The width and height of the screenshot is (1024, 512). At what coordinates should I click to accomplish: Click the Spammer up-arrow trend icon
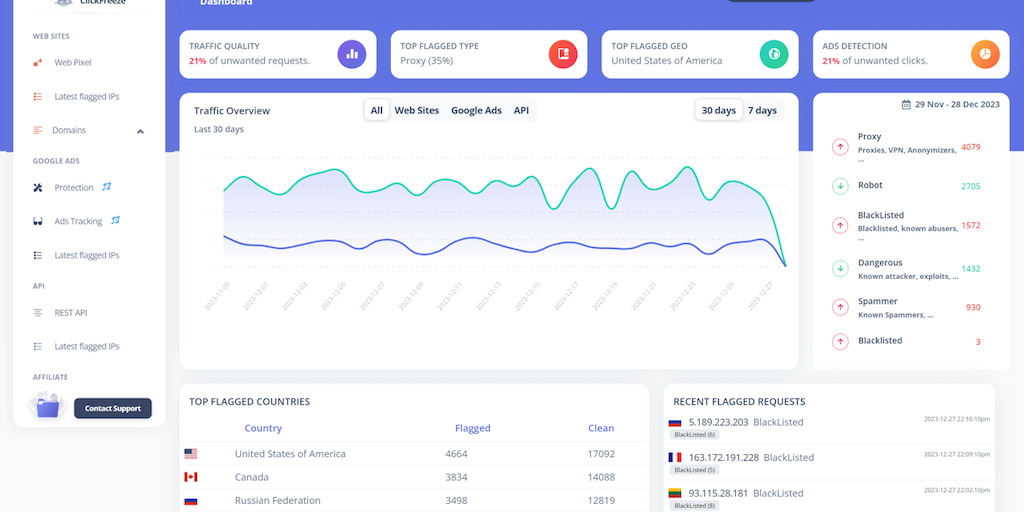840,307
